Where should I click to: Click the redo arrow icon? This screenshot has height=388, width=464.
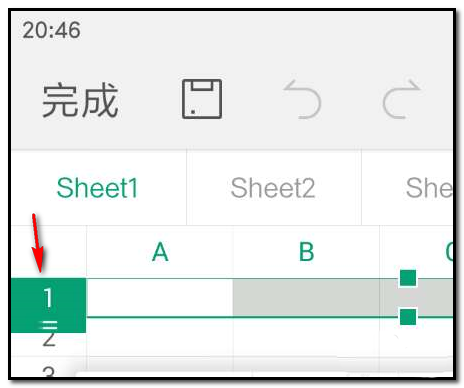[401, 99]
